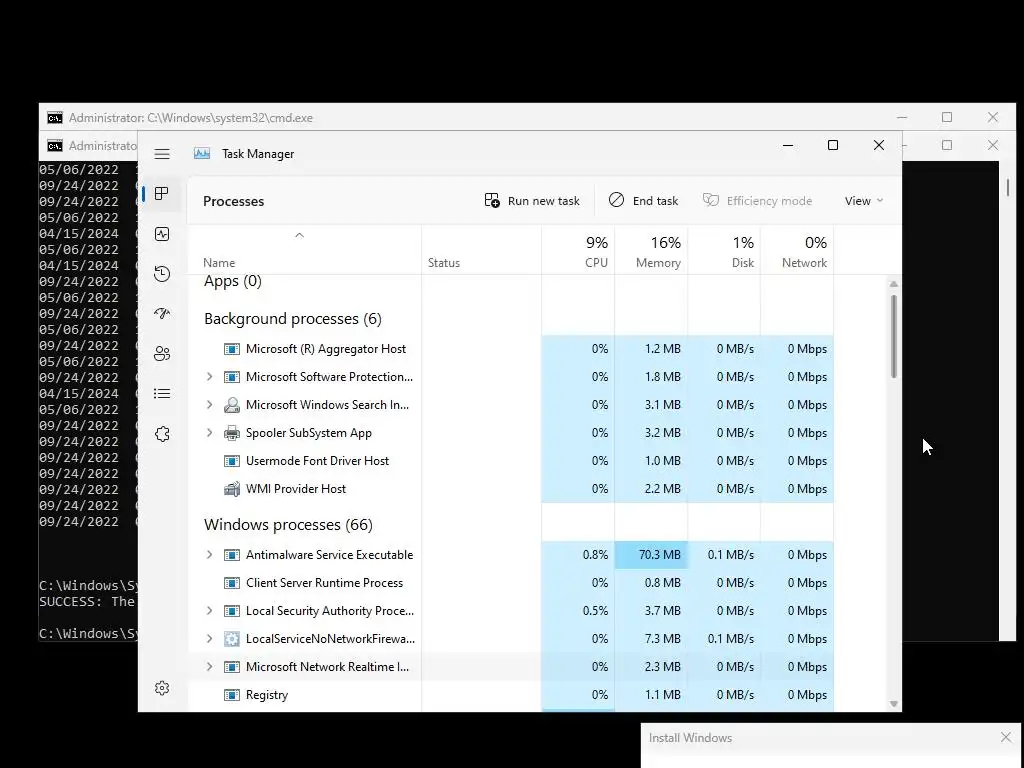Select the Registry process row name
Screen dimensions: 1024x768
[266, 695]
